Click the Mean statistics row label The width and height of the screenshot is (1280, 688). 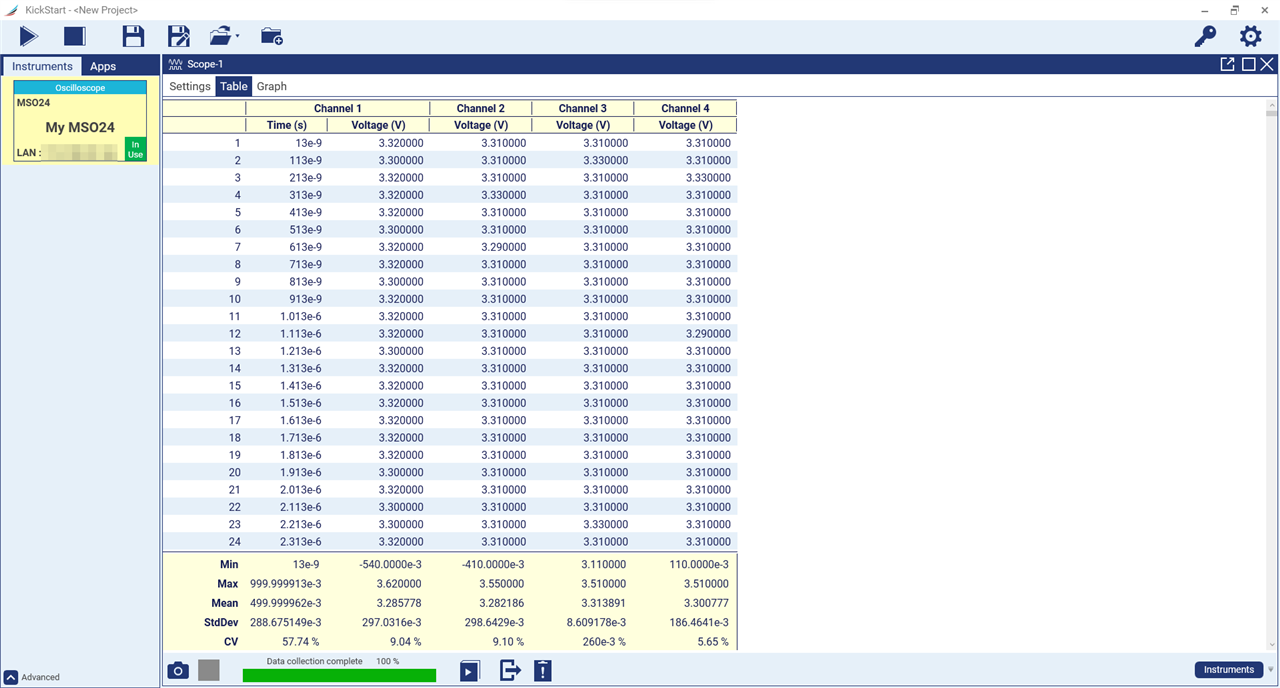(225, 603)
